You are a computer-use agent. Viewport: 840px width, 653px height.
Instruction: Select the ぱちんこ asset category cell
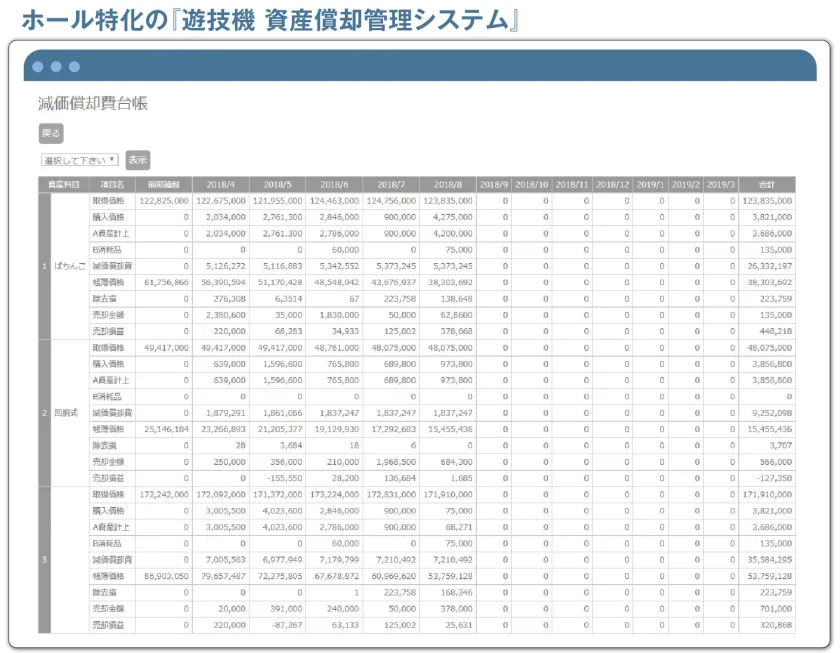coord(70,266)
